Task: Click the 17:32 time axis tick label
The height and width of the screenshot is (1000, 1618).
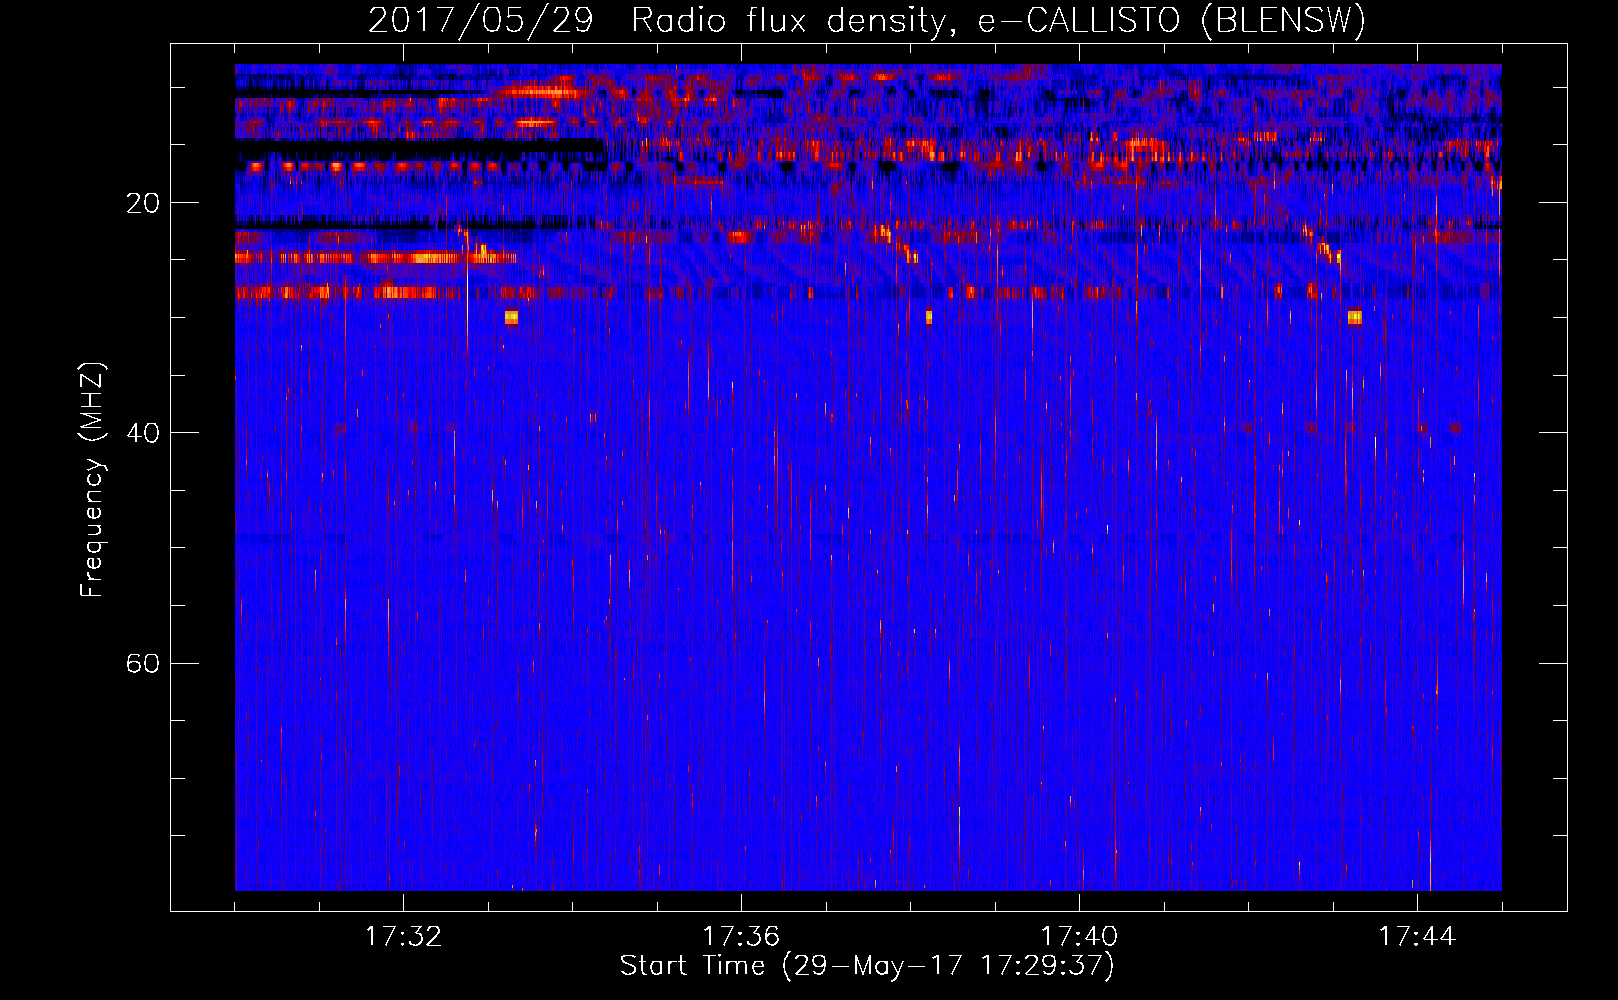Action: 403,937
